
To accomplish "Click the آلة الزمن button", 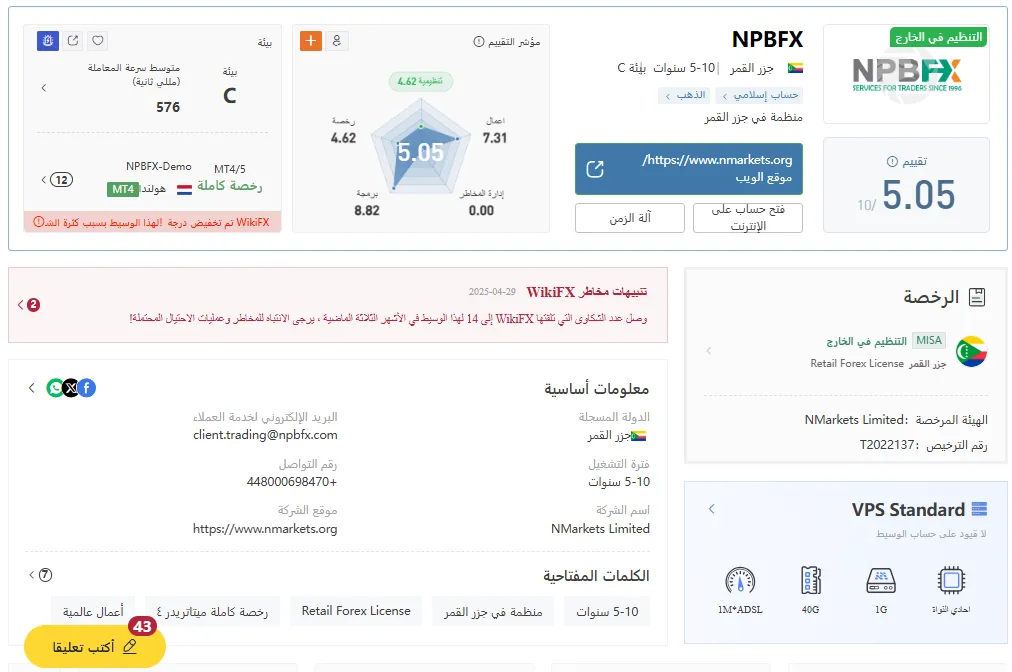I will (x=629, y=218).
